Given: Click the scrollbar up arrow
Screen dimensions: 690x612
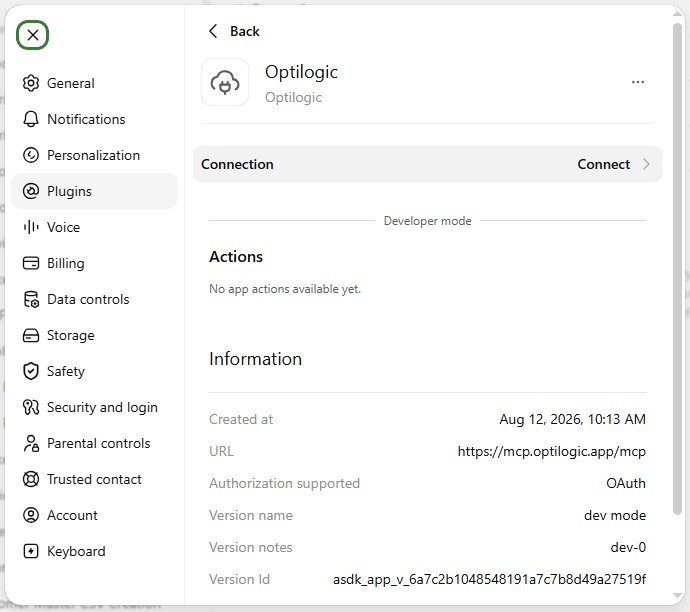Looking at the screenshot, I should pyautogui.click(x=678, y=14).
